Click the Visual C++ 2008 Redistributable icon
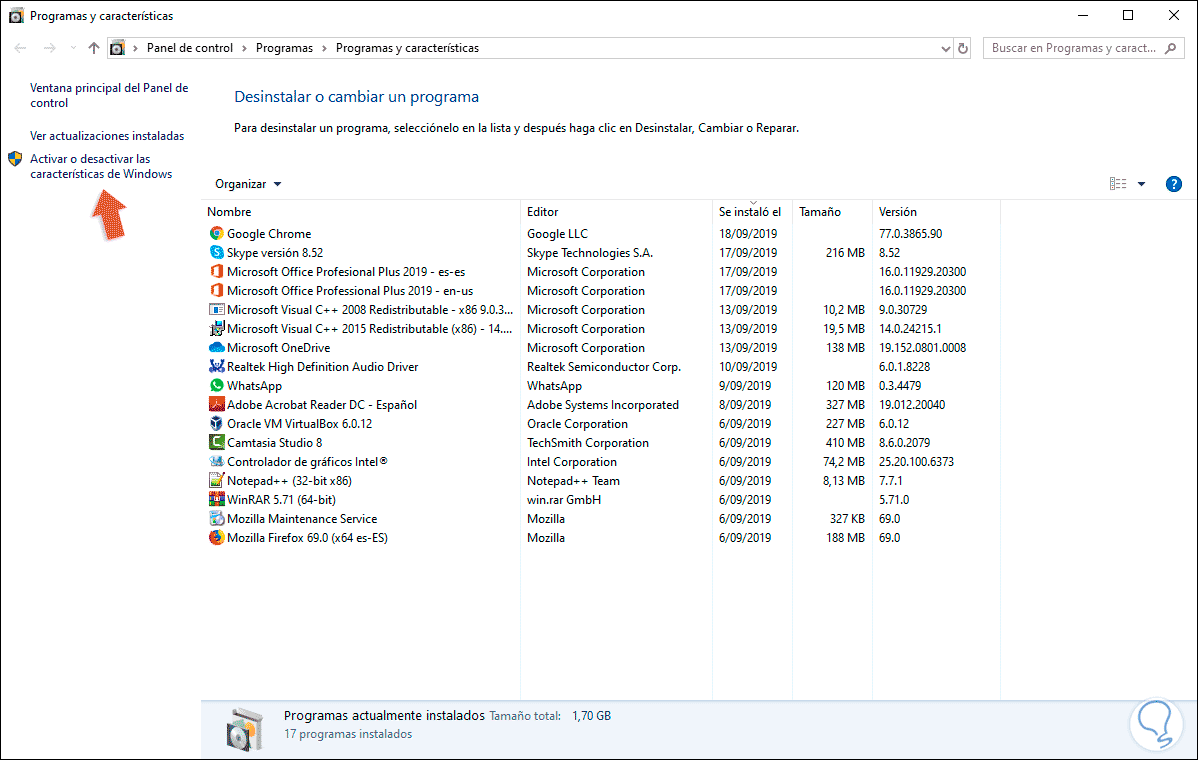Image resolution: width=1198 pixels, height=760 pixels. pos(216,310)
